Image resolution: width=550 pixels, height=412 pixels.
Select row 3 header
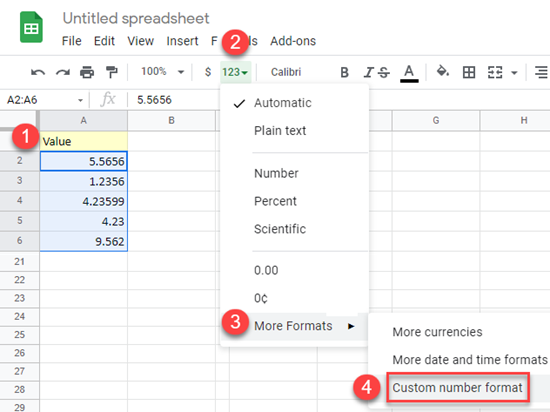coord(20,181)
